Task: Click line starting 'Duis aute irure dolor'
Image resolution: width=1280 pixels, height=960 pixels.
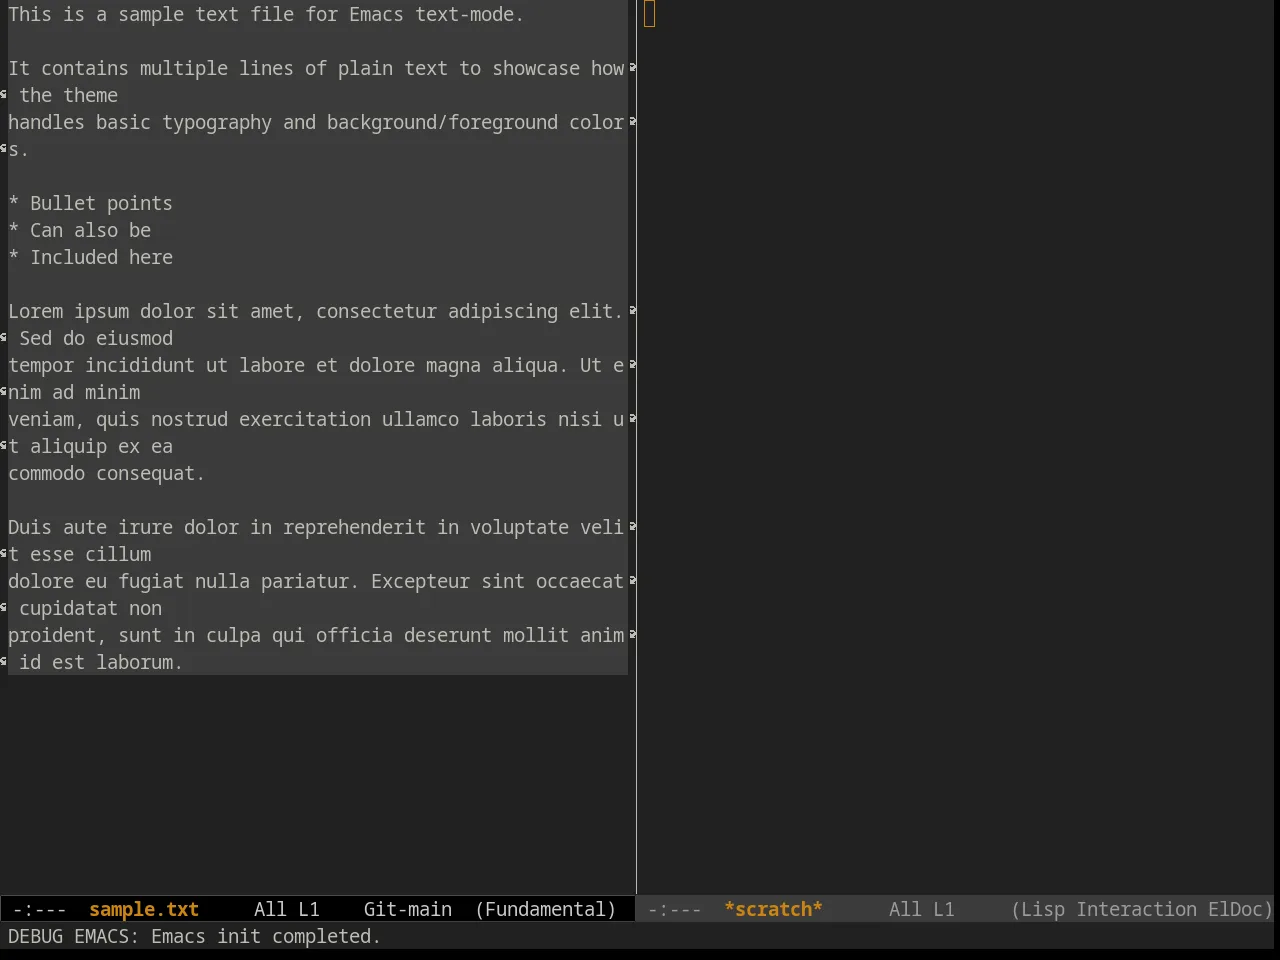Action: (316, 527)
